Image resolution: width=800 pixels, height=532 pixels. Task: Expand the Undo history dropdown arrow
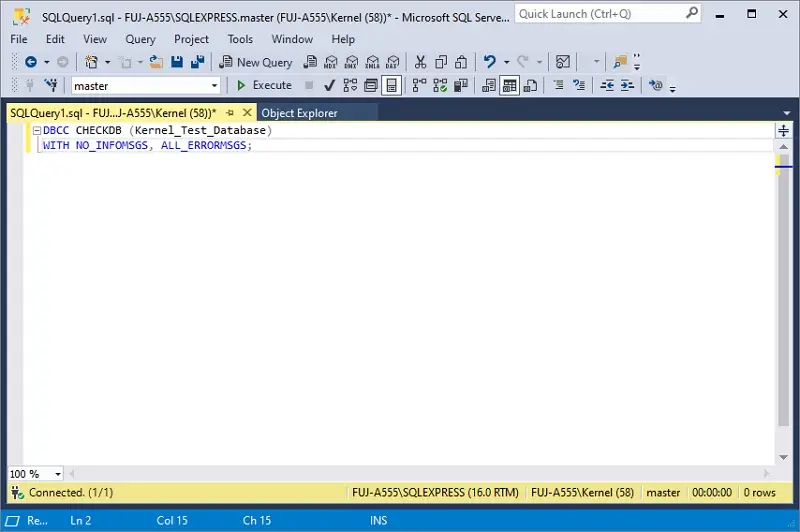point(506,62)
